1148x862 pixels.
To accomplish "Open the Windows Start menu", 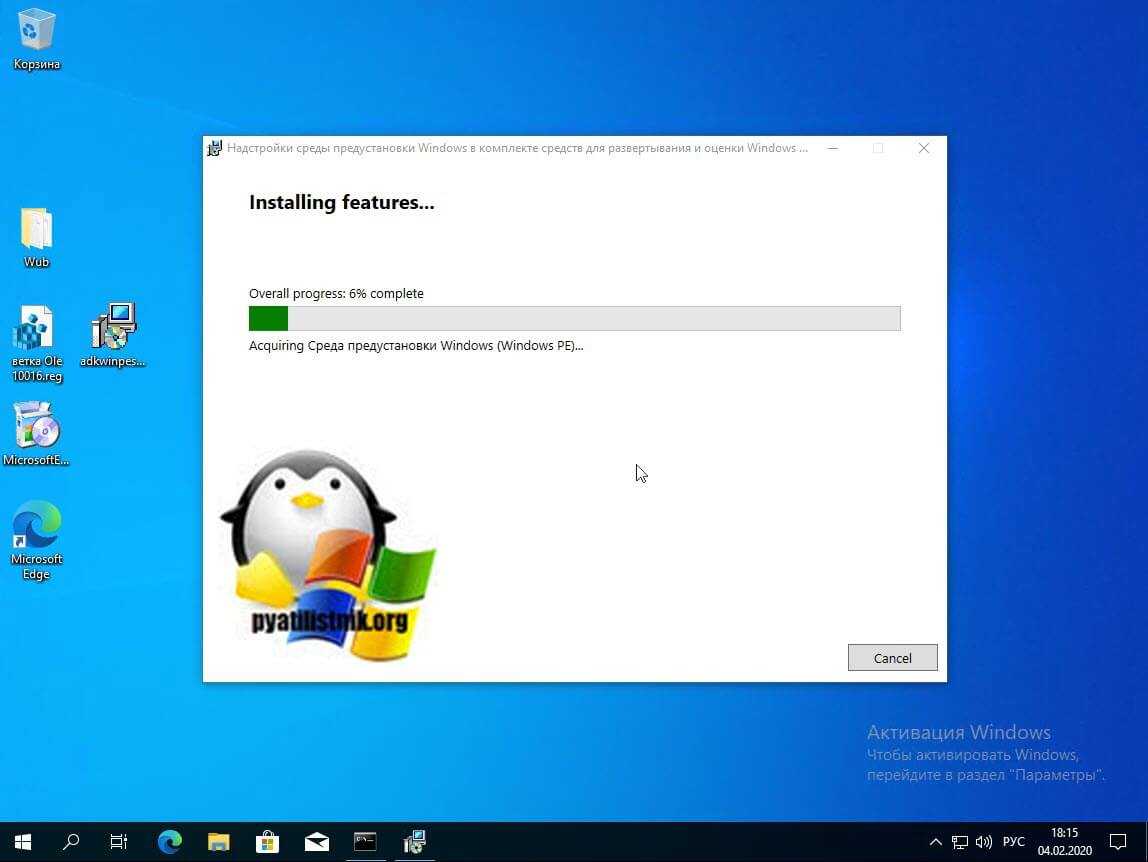I will coord(22,842).
